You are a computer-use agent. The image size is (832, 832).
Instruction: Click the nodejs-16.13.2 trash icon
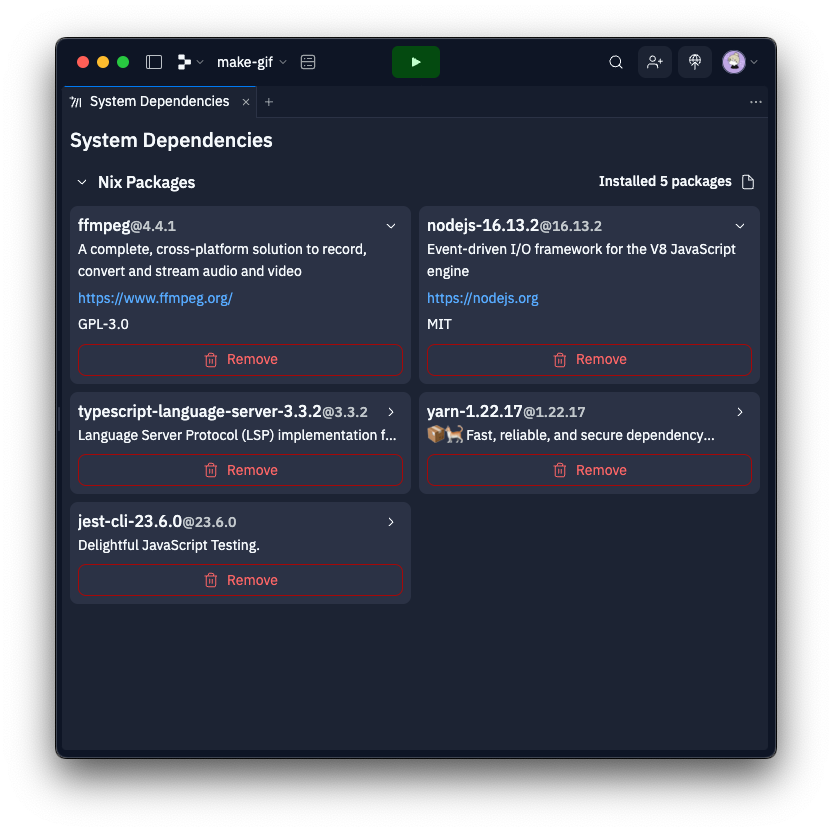560,359
